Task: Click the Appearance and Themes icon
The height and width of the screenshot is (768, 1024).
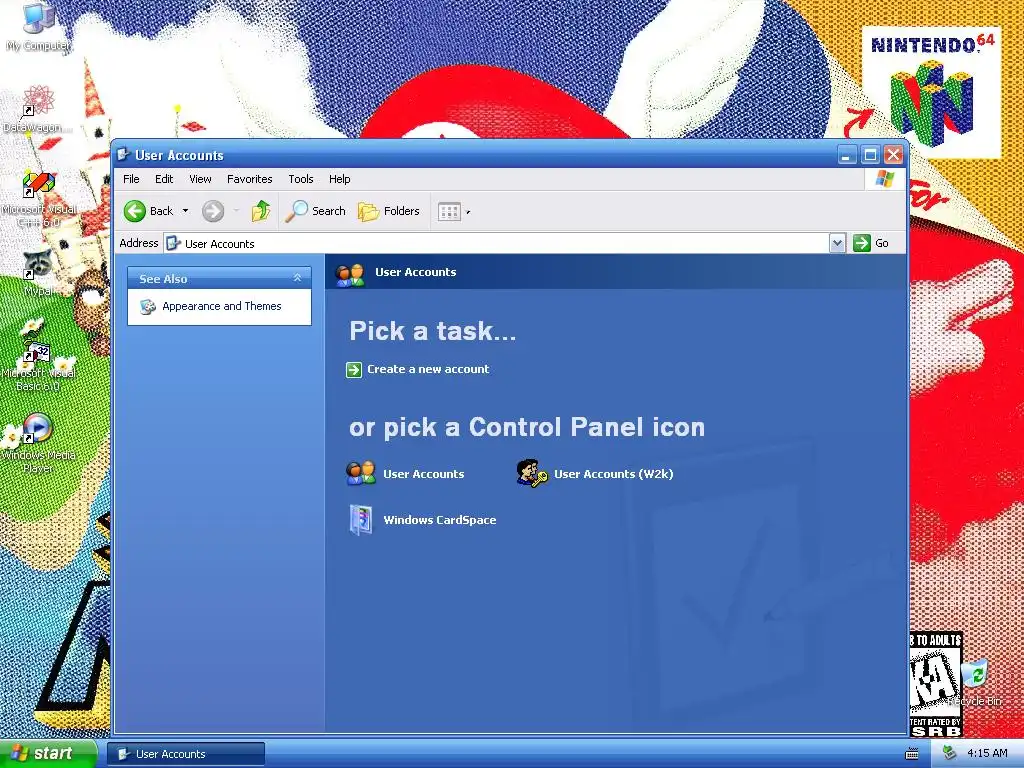Action: 148,306
